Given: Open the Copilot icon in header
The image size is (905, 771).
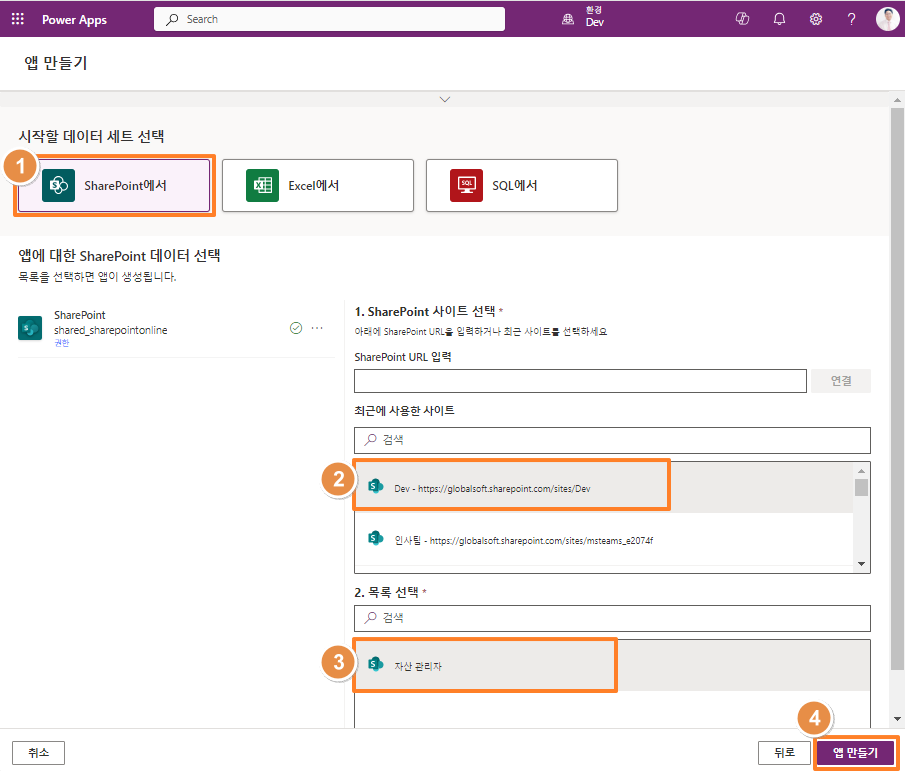Looking at the screenshot, I should coord(742,19).
